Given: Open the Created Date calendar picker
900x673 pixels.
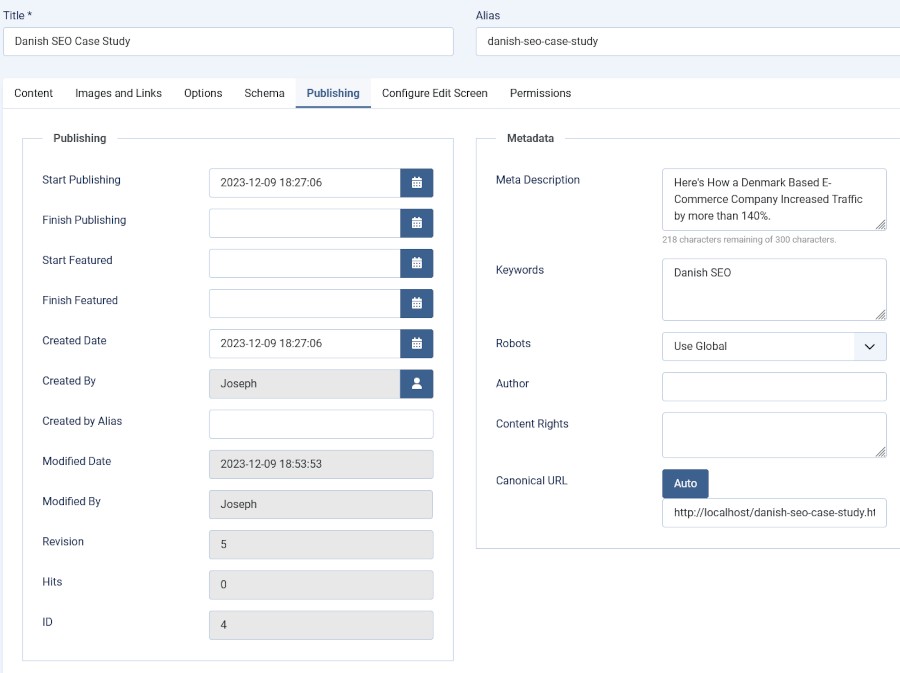Looking at the screenshot, I should click(417, 343).
